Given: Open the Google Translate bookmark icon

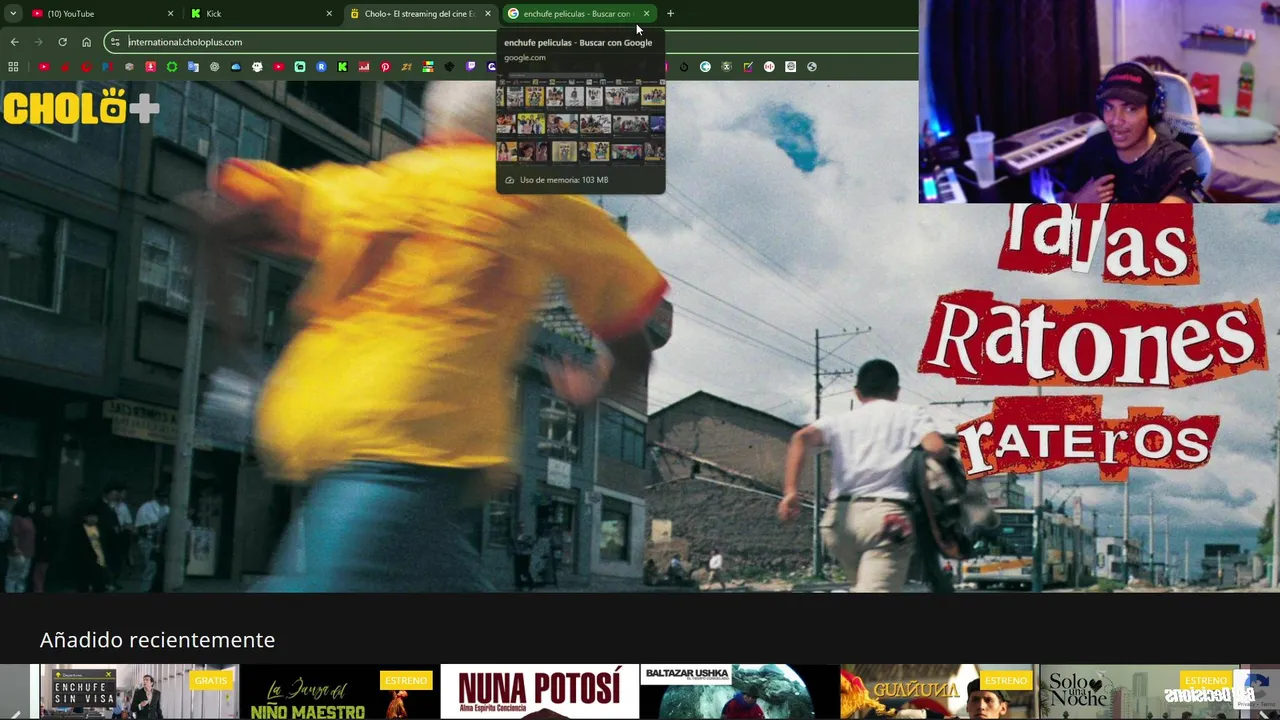Looking at the screenshot, I should coord(193,67).
